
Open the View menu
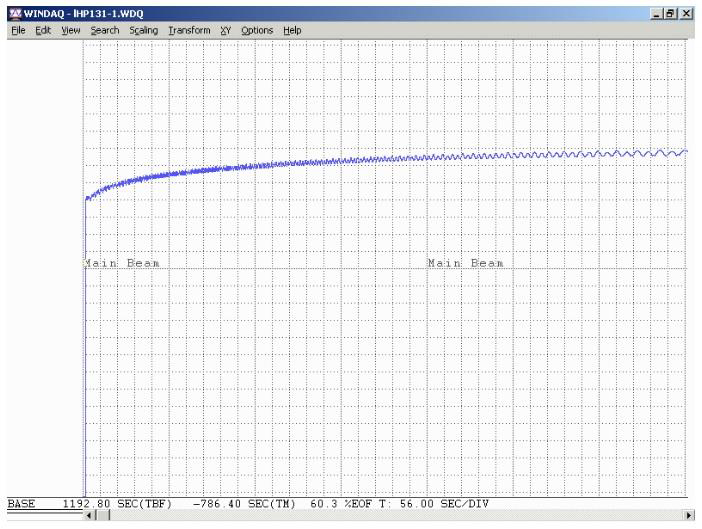coord(71,30)
